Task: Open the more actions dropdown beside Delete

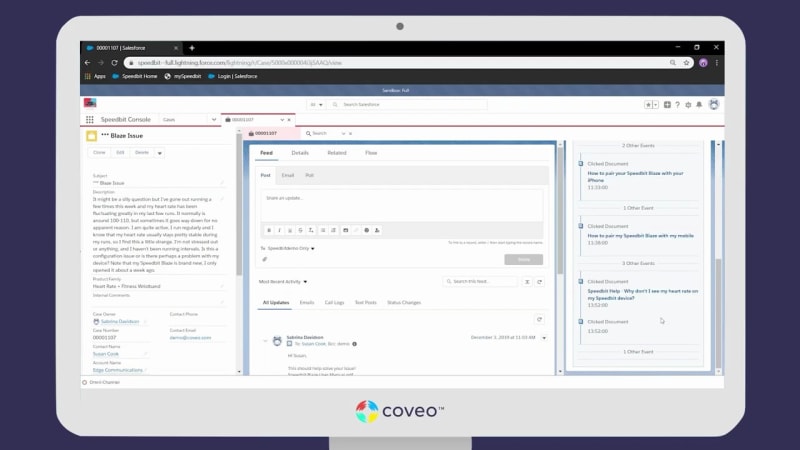Action: tap(160, 153)
